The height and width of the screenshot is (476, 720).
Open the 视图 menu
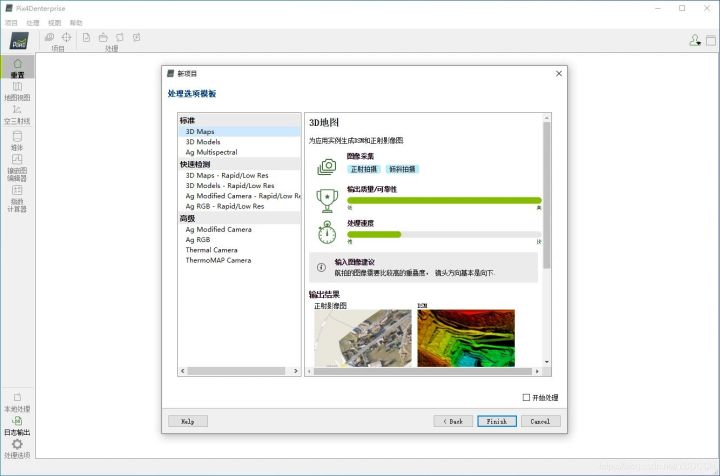point(54,23)
